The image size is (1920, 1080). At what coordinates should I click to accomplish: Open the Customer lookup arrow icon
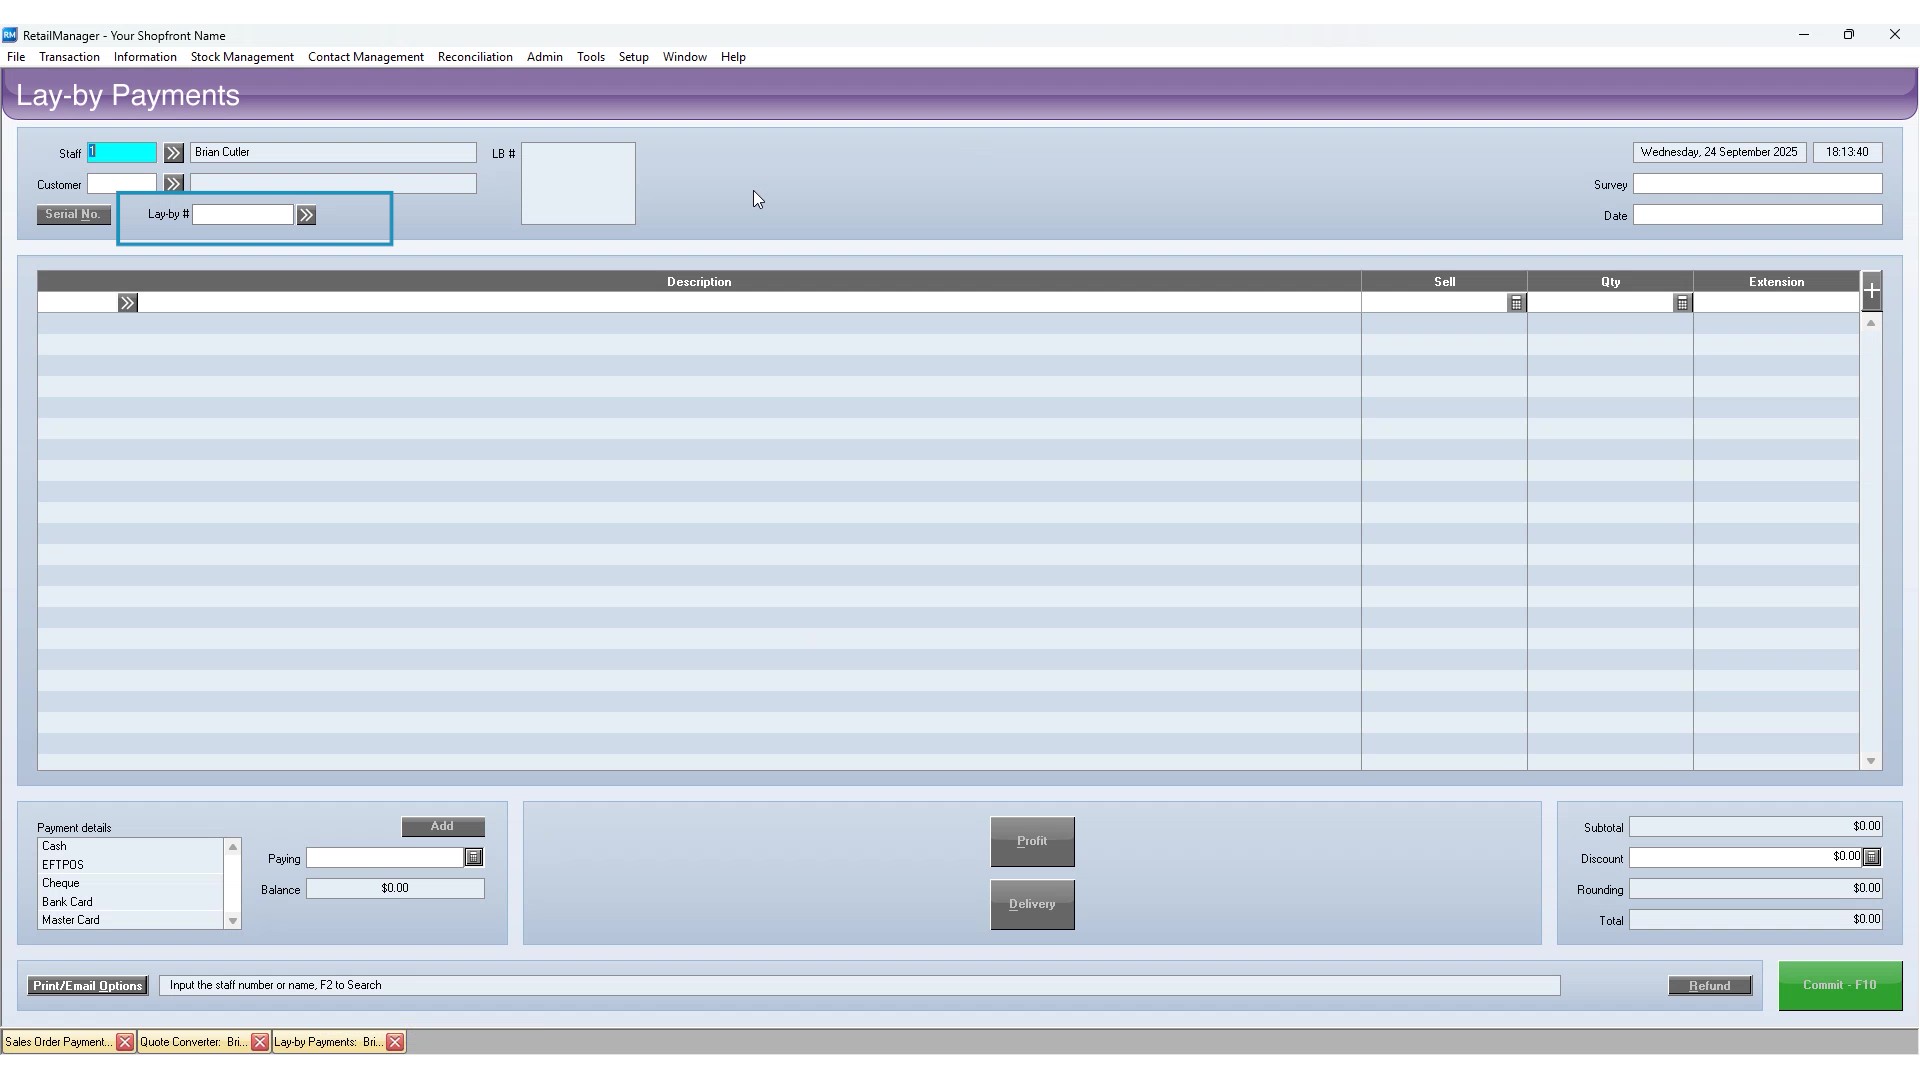(x=173, y=183)
